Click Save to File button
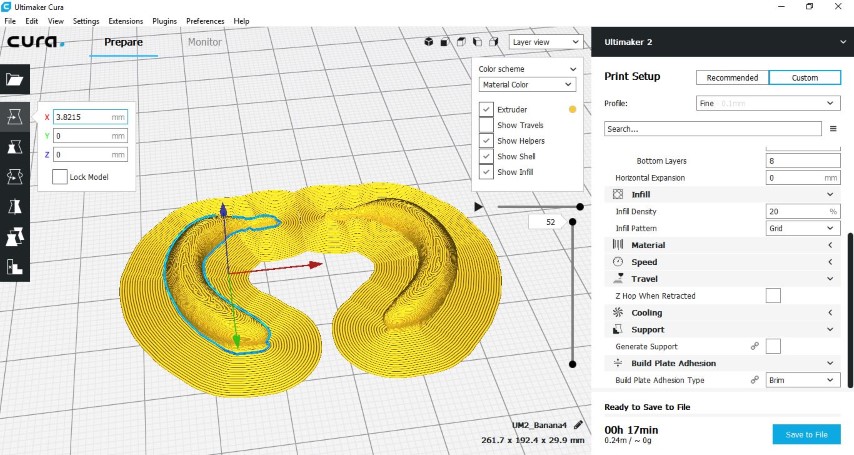 pyautogui.click(x=806, y=434)
